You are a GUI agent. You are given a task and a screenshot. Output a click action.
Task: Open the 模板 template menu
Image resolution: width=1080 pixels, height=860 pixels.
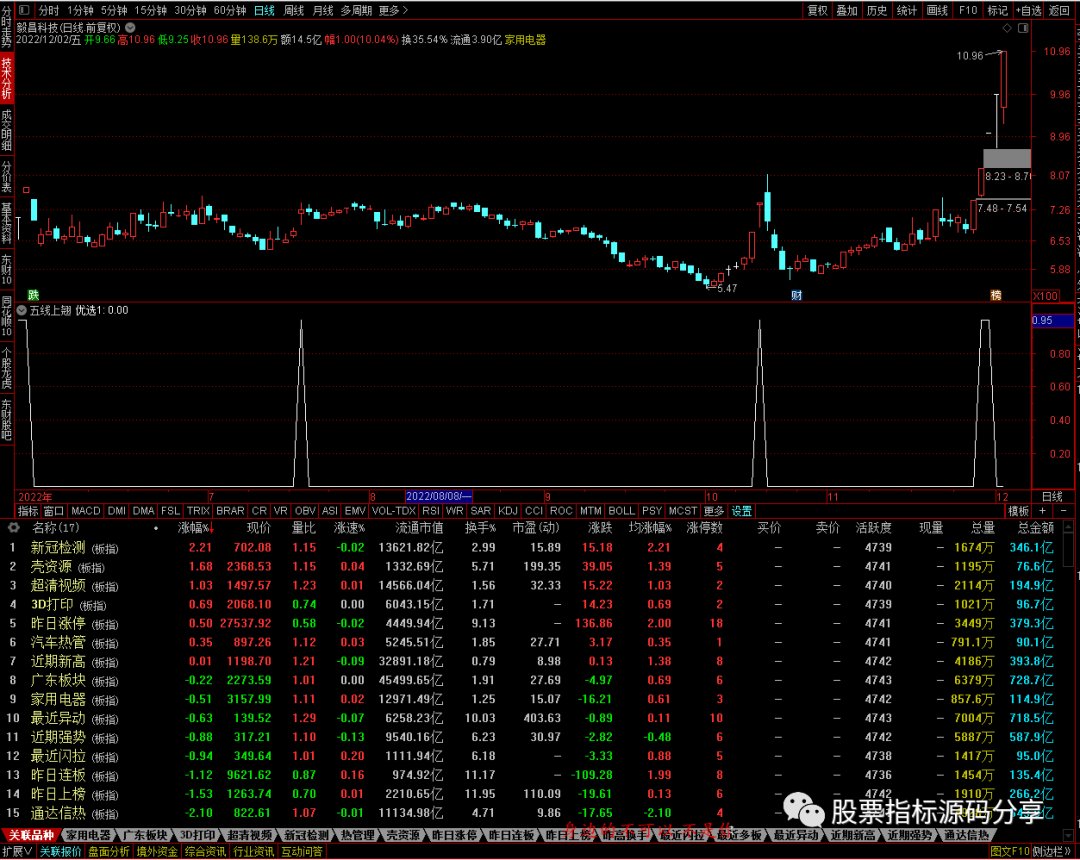pos(1019,511)
